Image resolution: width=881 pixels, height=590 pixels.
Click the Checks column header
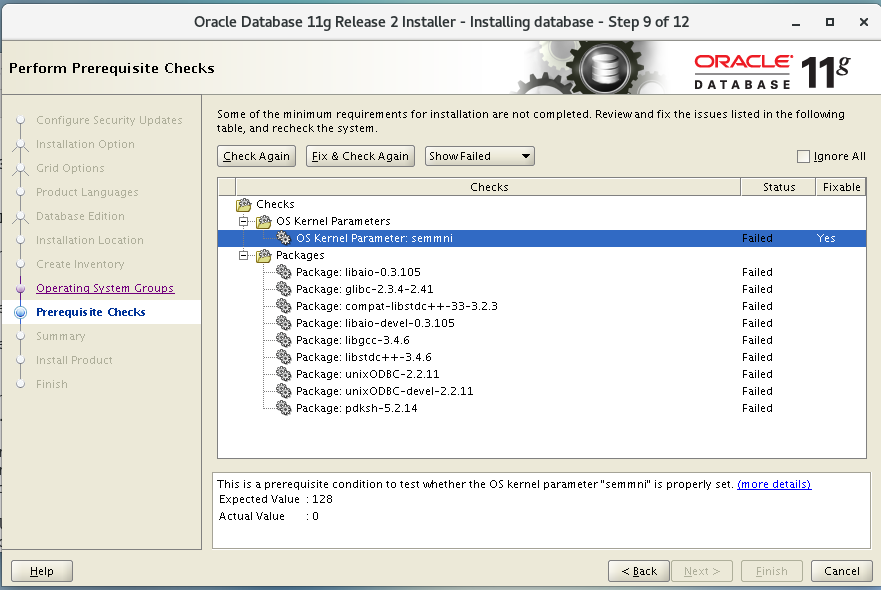click(x=489, y=187)
